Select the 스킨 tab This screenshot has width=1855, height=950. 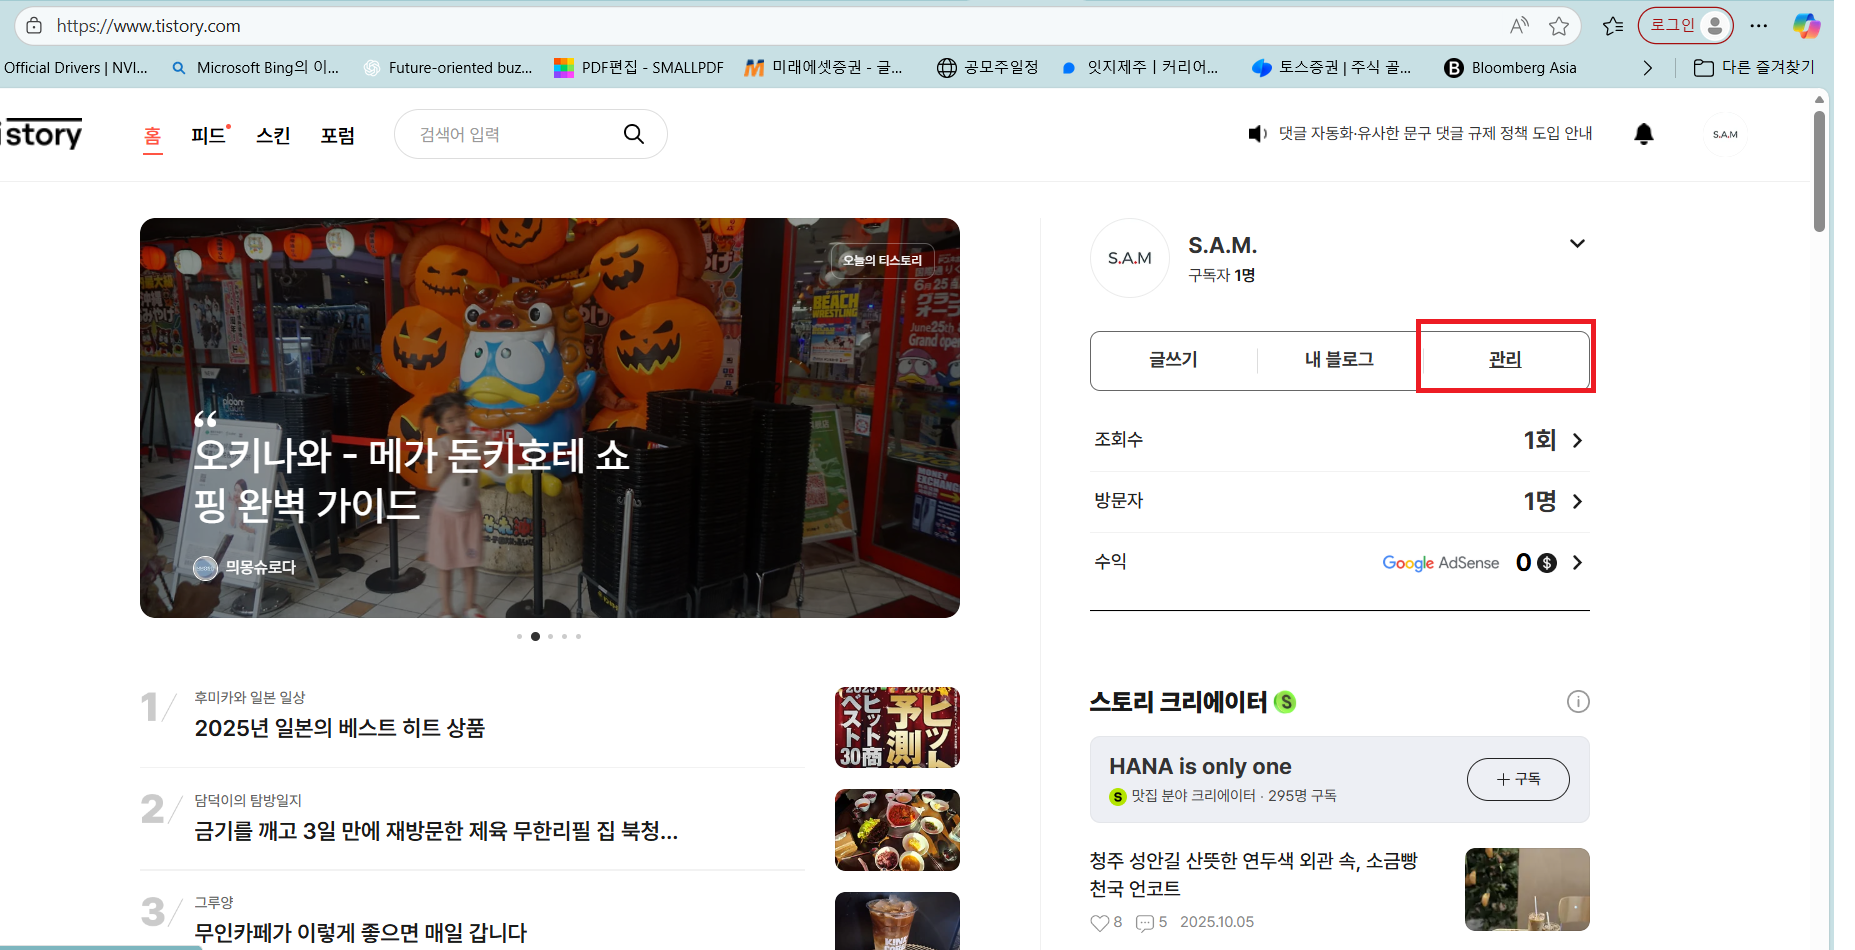point(273,136)
